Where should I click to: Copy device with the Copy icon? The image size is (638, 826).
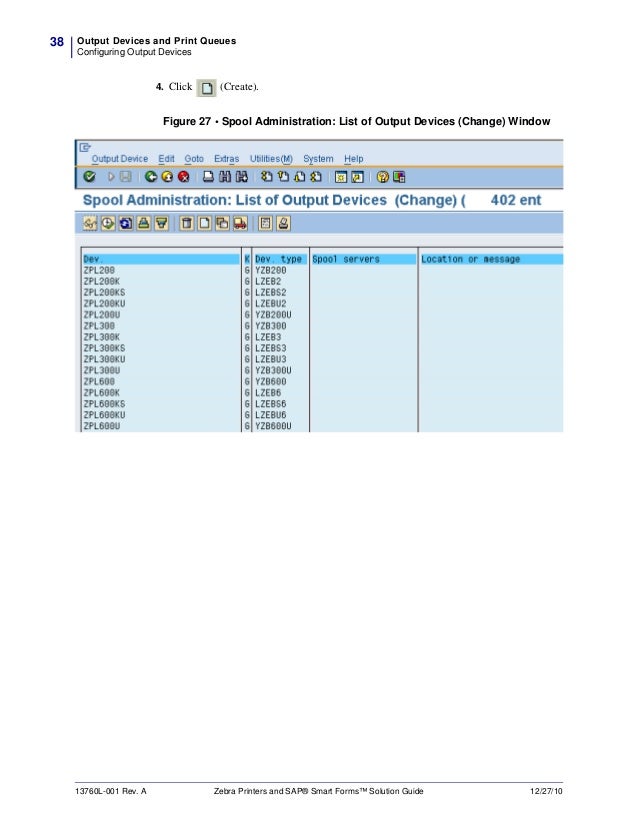tap(222, 223)
